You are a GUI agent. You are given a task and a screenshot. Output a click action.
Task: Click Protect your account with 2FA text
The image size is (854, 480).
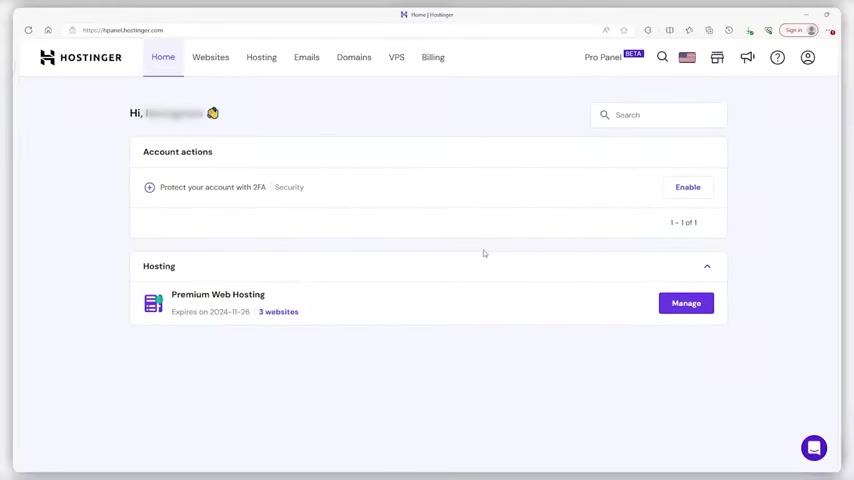[213, 187]
